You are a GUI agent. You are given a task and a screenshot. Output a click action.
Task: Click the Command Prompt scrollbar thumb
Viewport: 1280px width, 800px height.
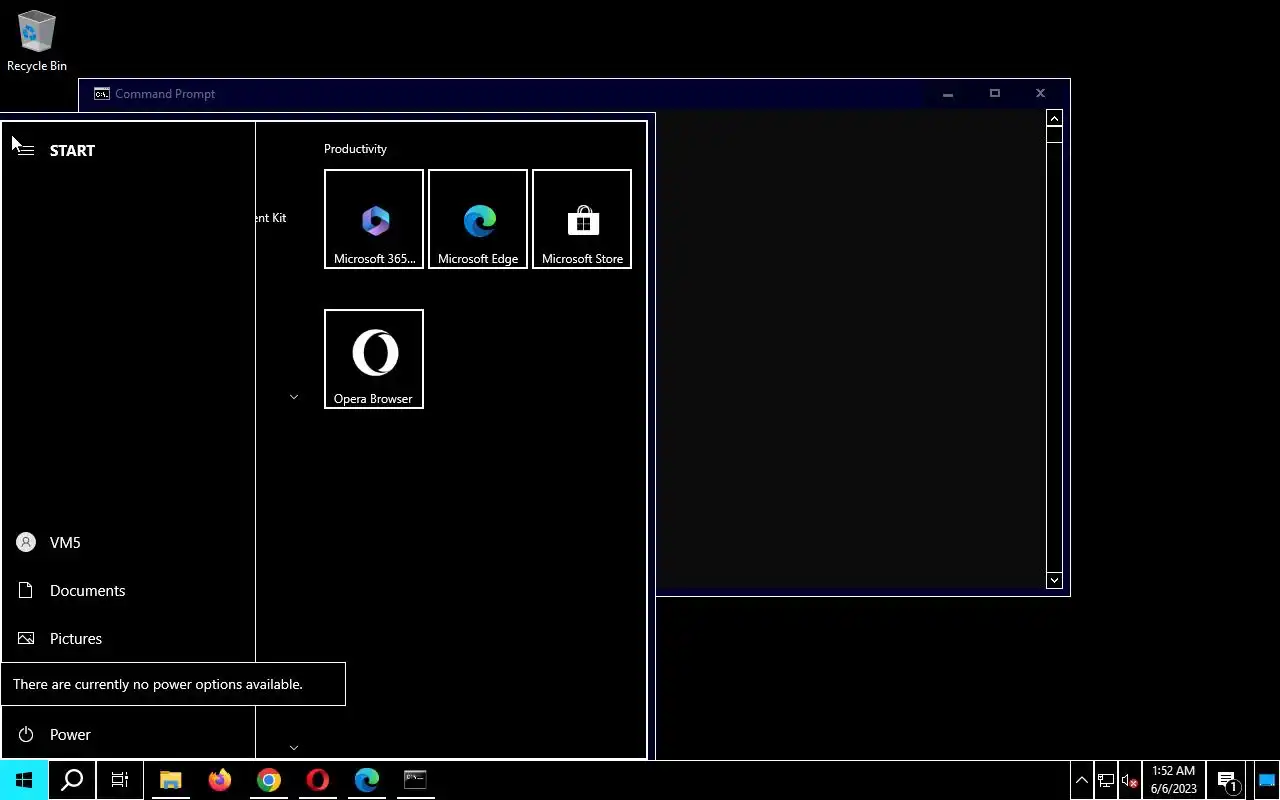(1054, 135)
